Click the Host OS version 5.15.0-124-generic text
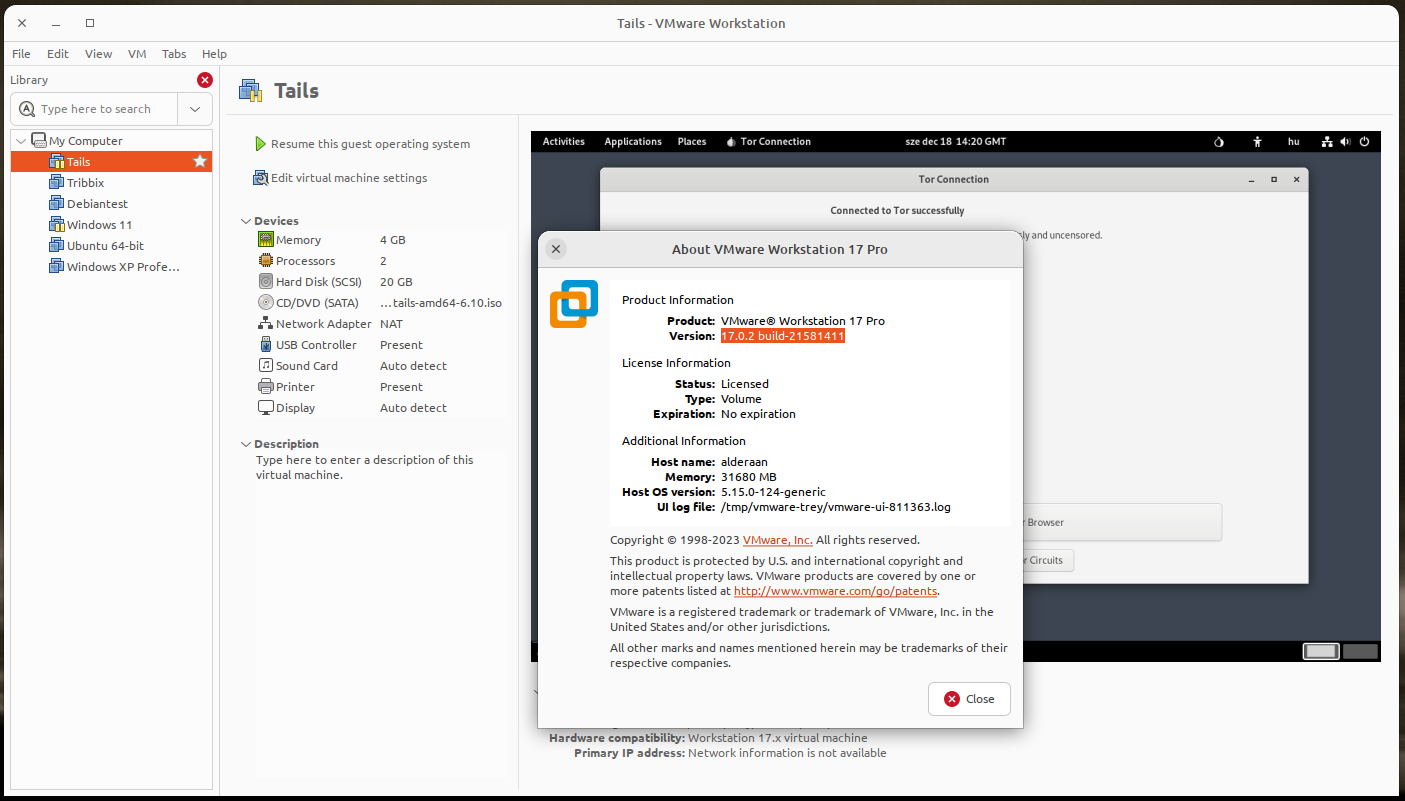Image resolution: width=1405 pixels, height=801 pixels. click(774, 492)
